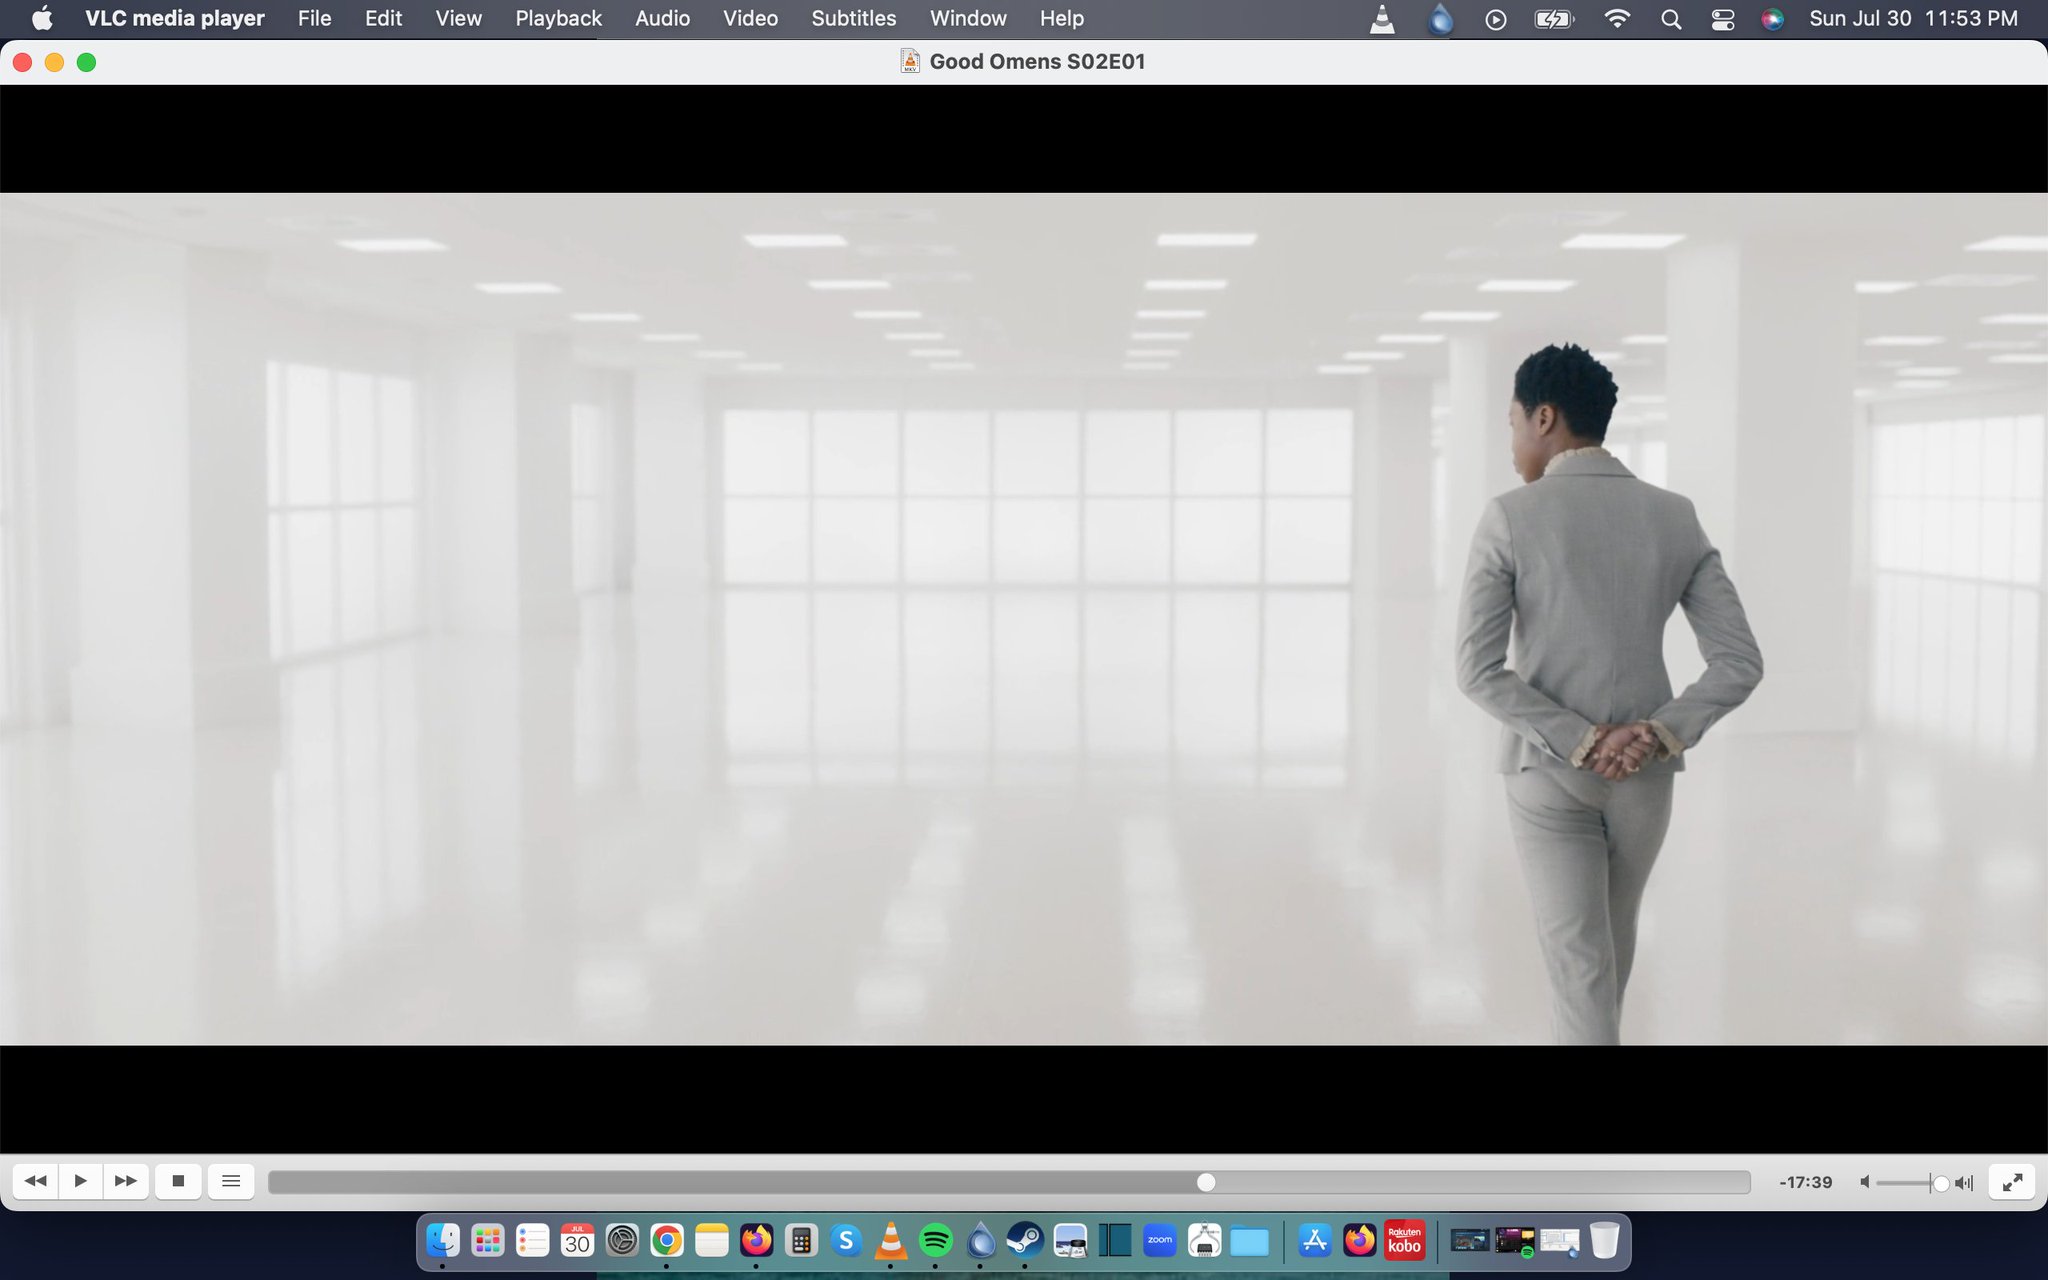This screenshot has width=2048, height=1280.
Task: Launch Rakuten Kobo from the Dock
Action: pyautogui.click(x=1404, y=1241)
